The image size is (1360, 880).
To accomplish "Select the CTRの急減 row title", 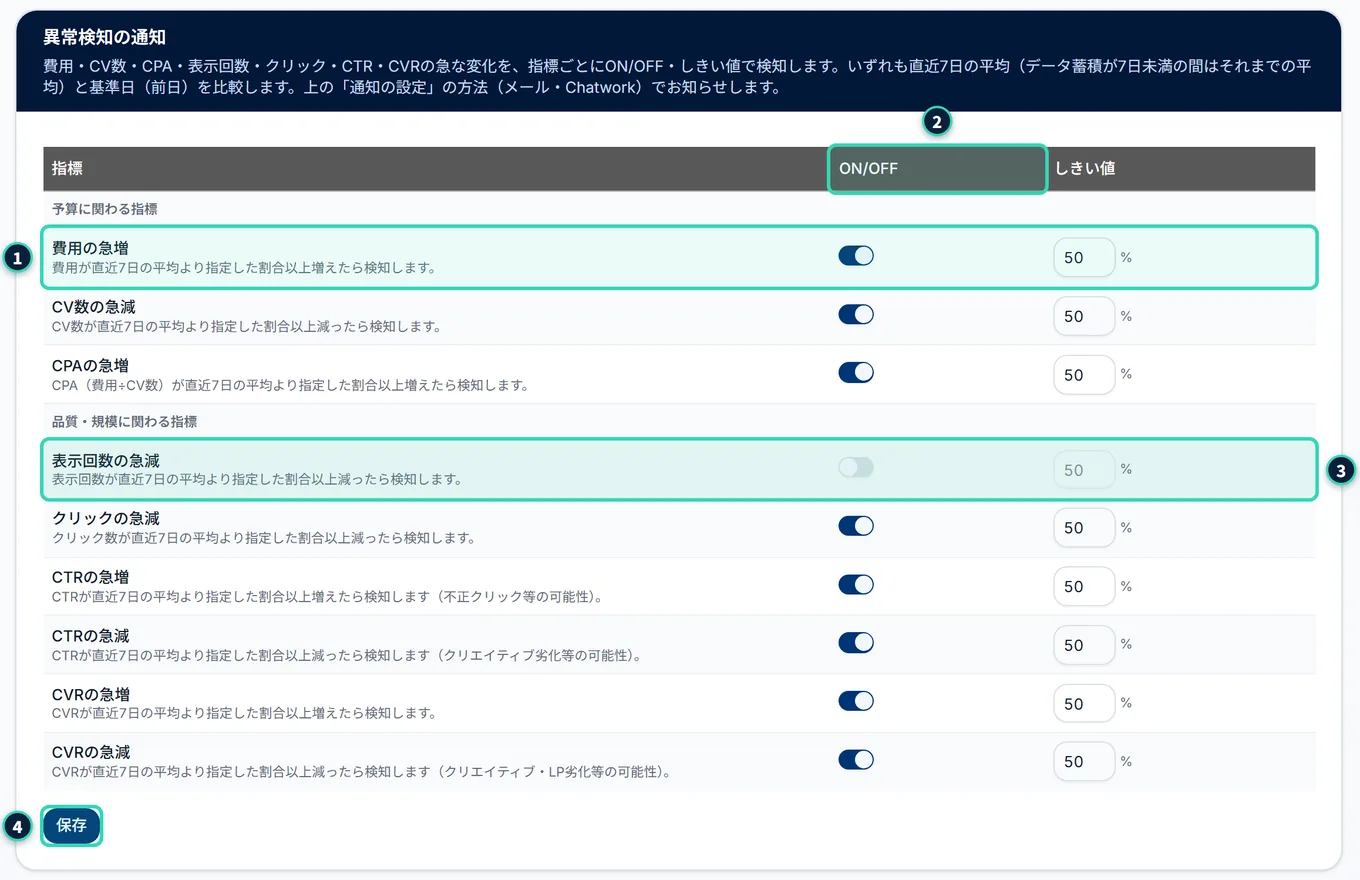I will [x=90, y=636].
